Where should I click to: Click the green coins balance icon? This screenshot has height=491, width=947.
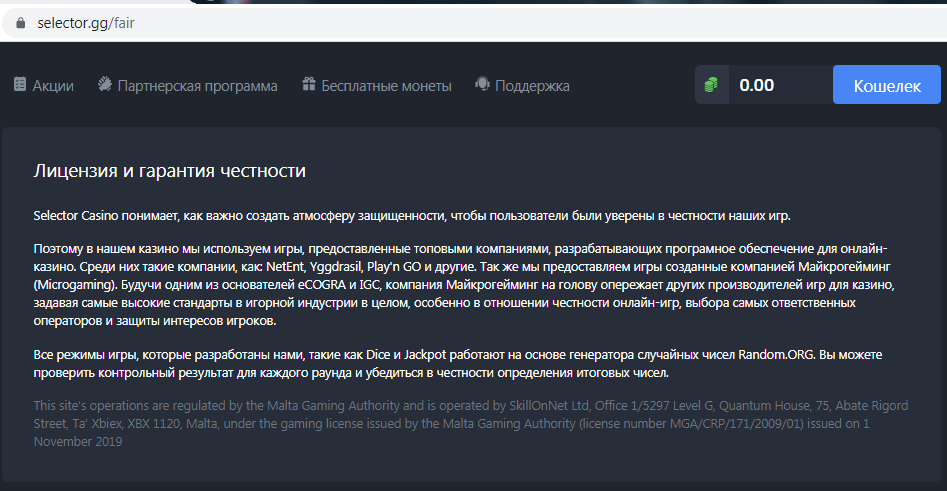(x=711, y=85)
